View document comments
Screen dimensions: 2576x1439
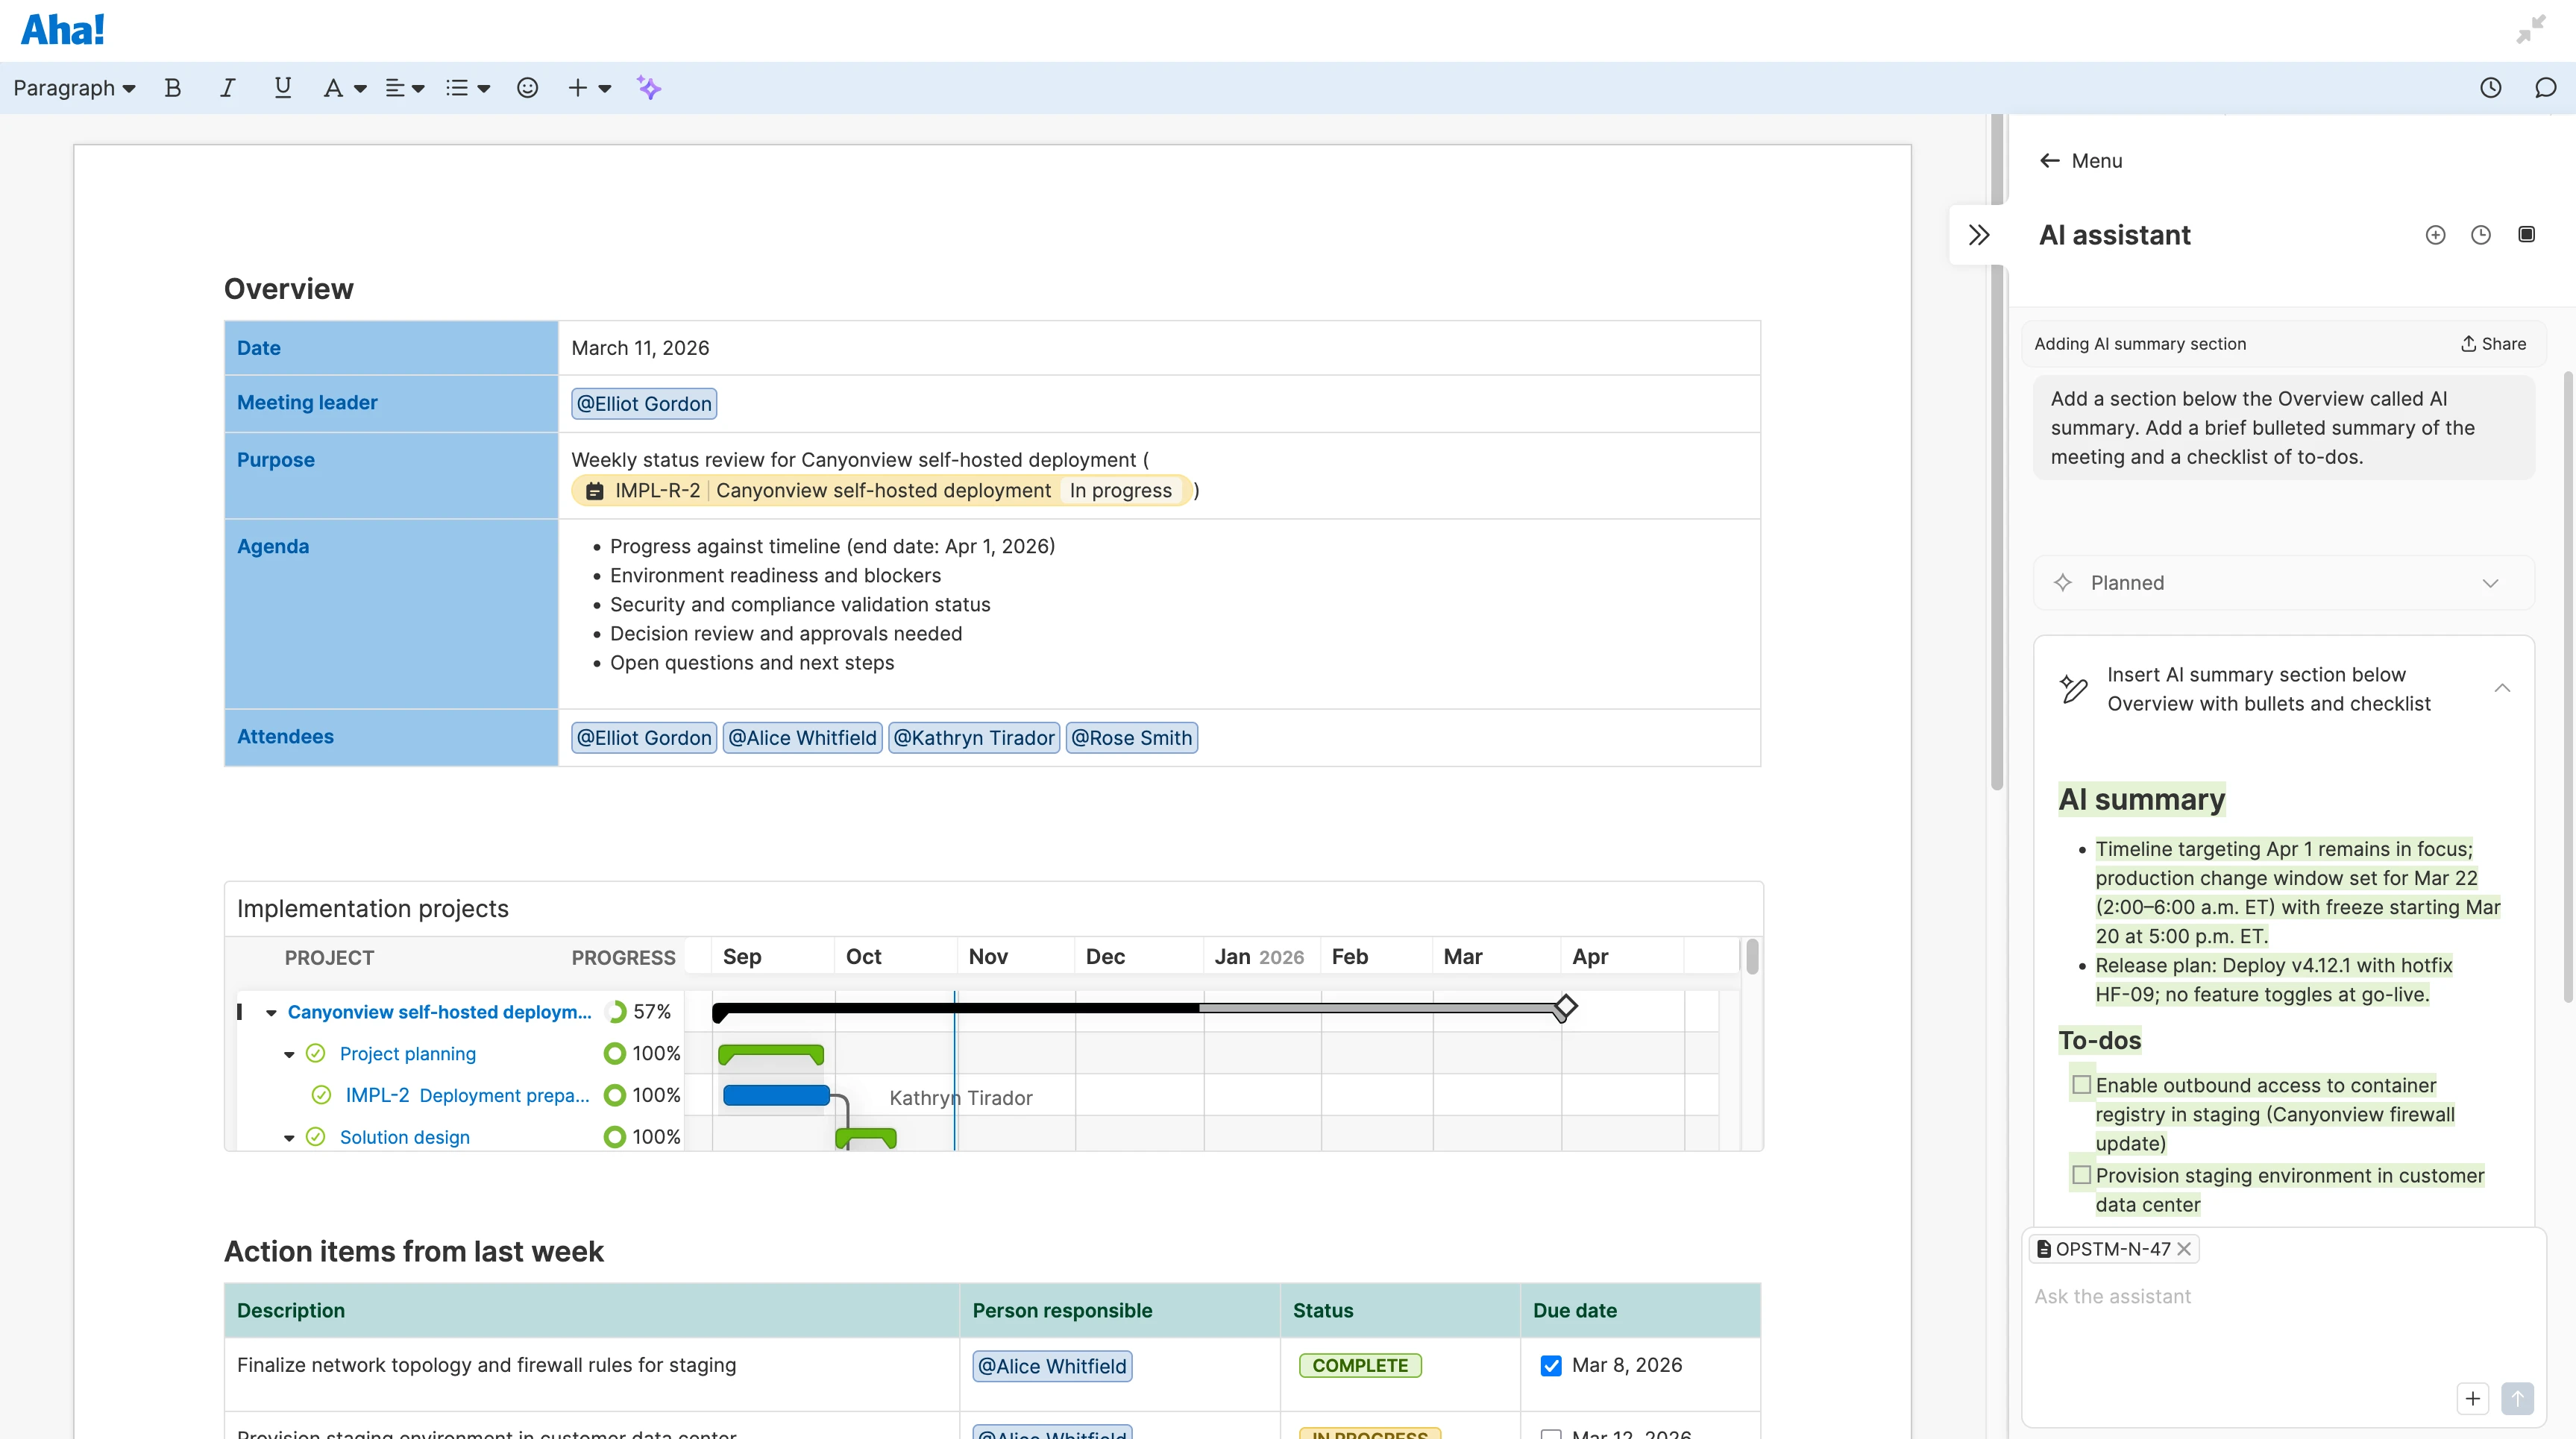(x=2543, y=88)
